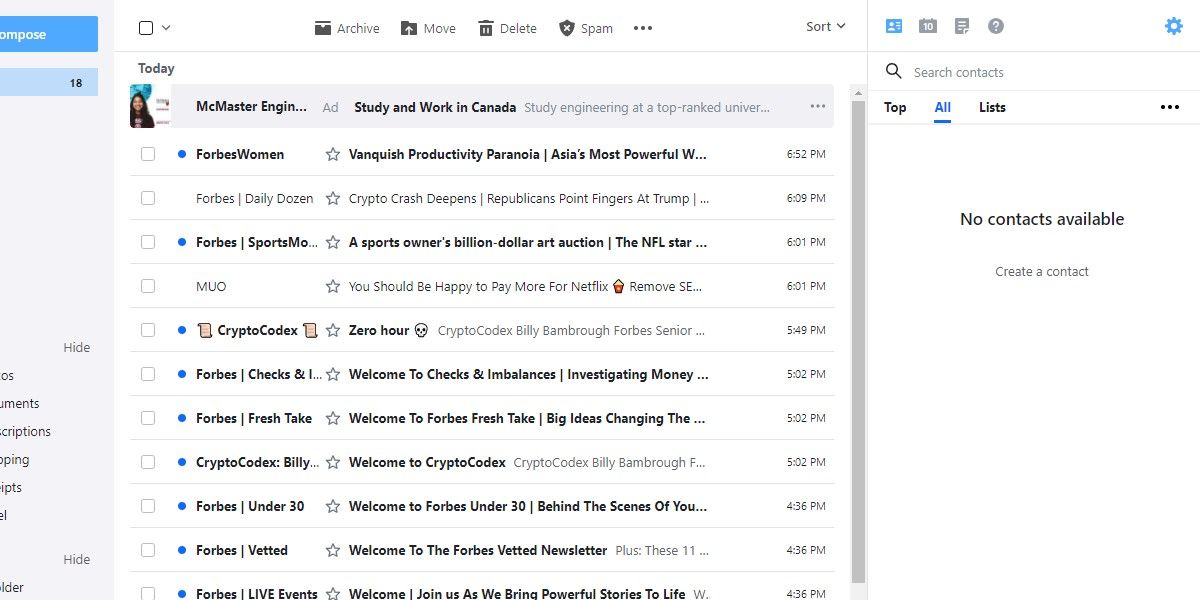Check the Forbes | Under 30 email checkbox
This screenshot has height=600, width=1200.
[148, 506]
